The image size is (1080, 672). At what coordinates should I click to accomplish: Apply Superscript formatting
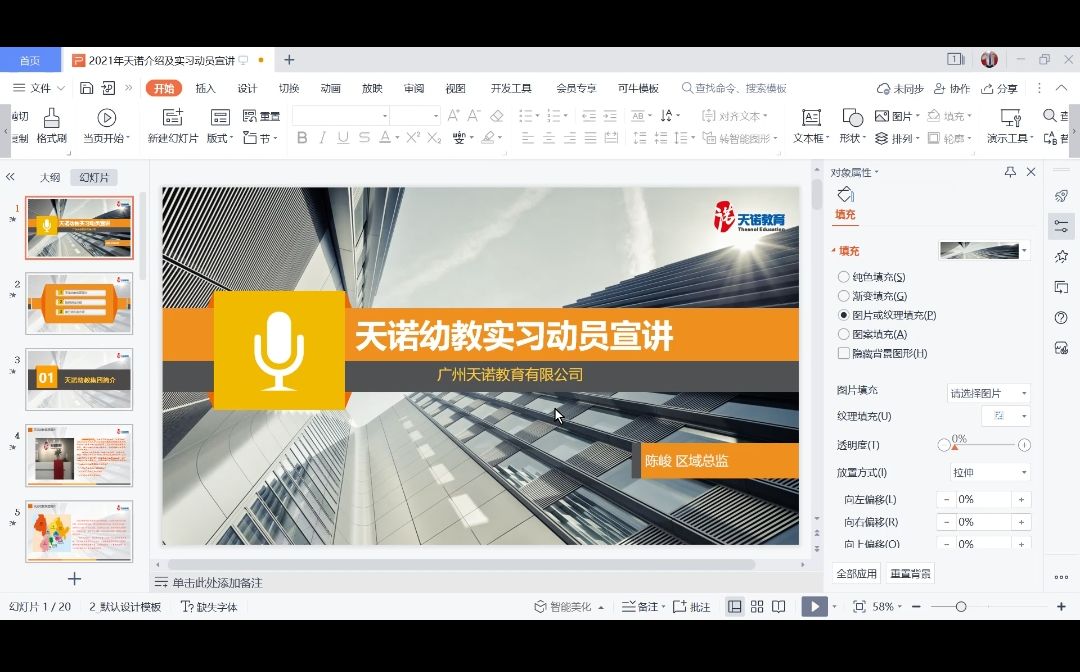pyautogui.click(x=413, y=137)
